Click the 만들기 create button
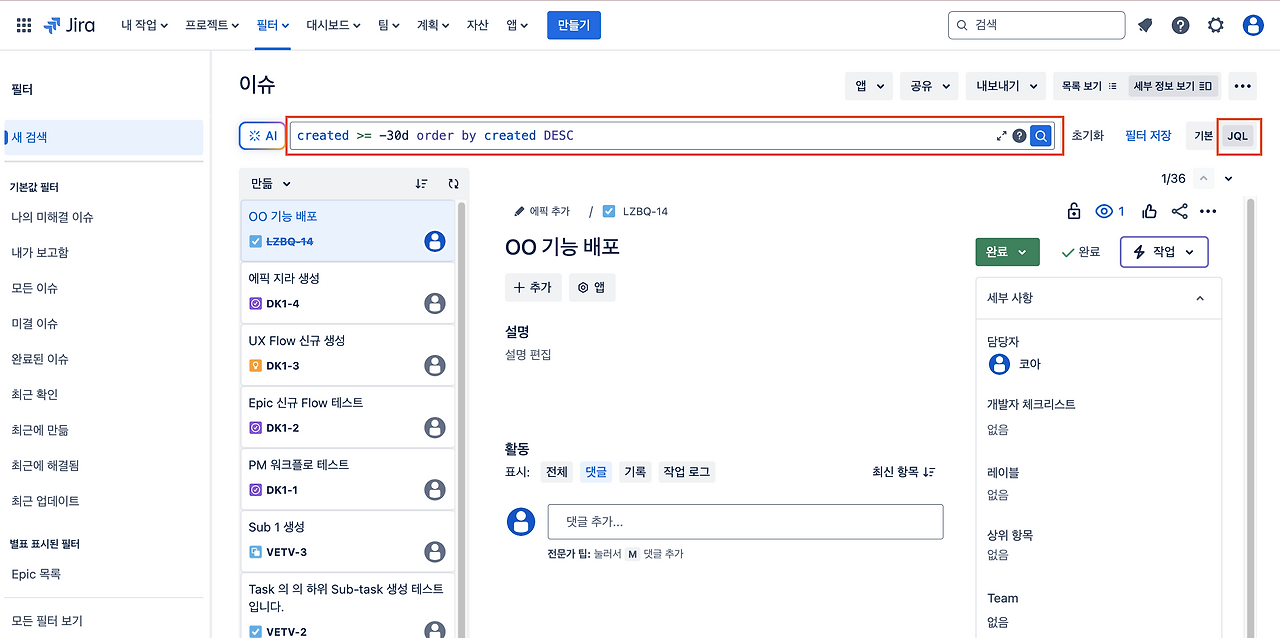1280x638 pixels. tap(573, 25)
